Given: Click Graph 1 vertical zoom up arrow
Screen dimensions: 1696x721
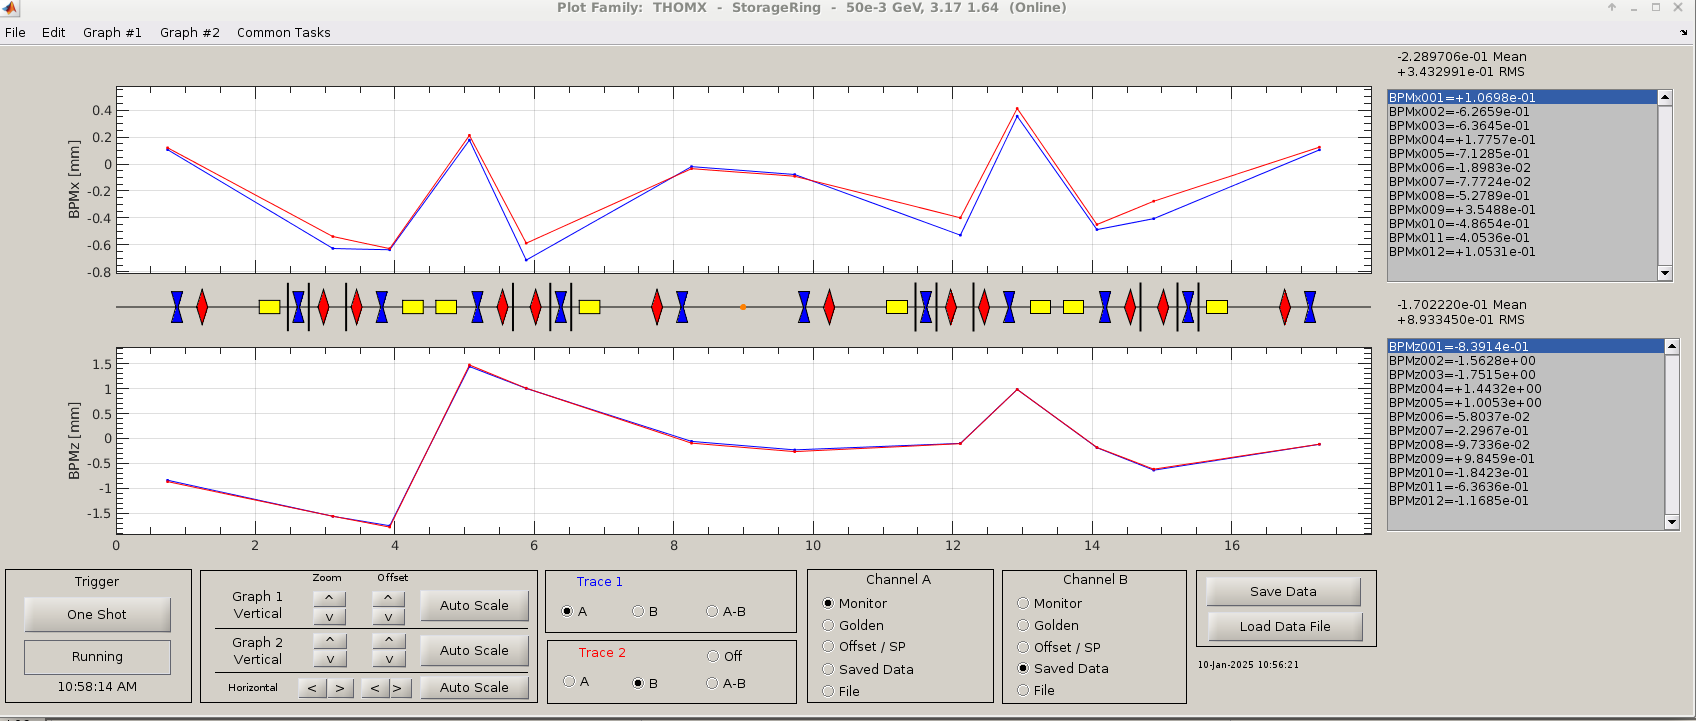Looking at the screenshot, I should click(x=329, y=598).
